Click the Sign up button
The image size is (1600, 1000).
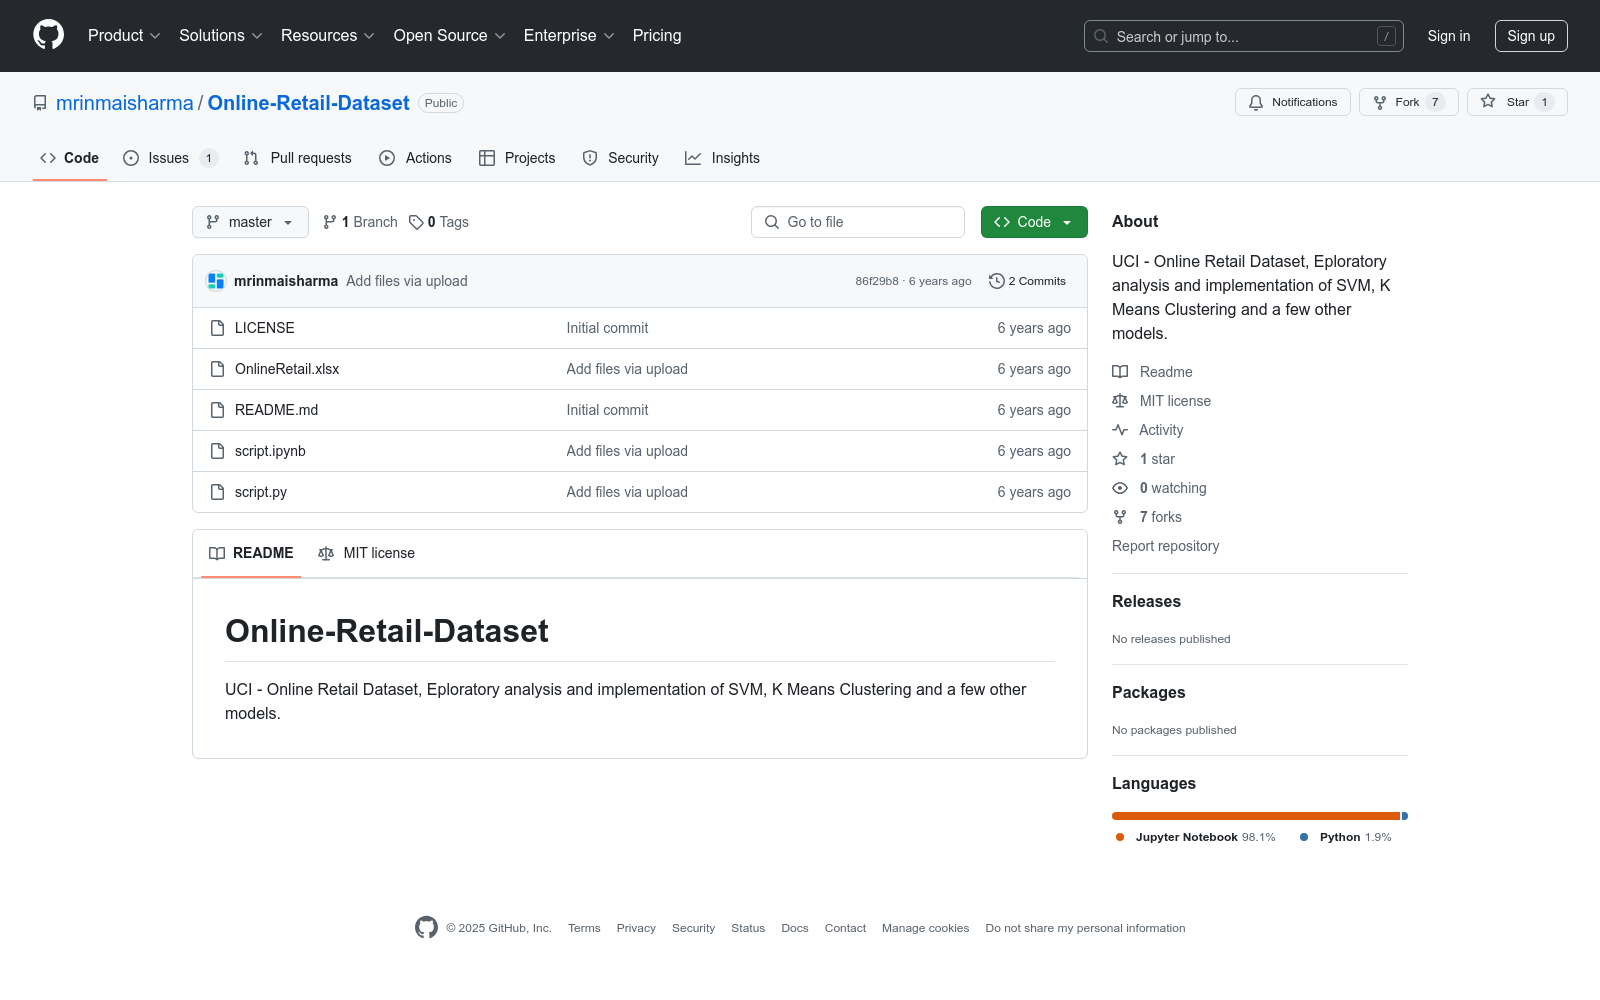pyautogui.click(x=1531, y=36)
